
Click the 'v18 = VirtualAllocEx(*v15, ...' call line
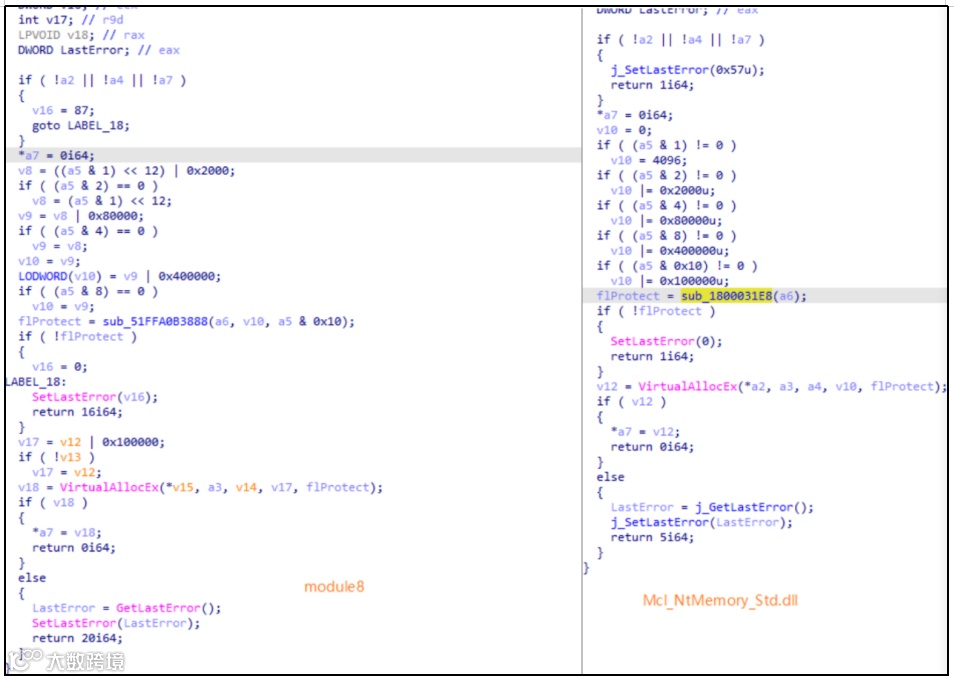coord(200,488)
